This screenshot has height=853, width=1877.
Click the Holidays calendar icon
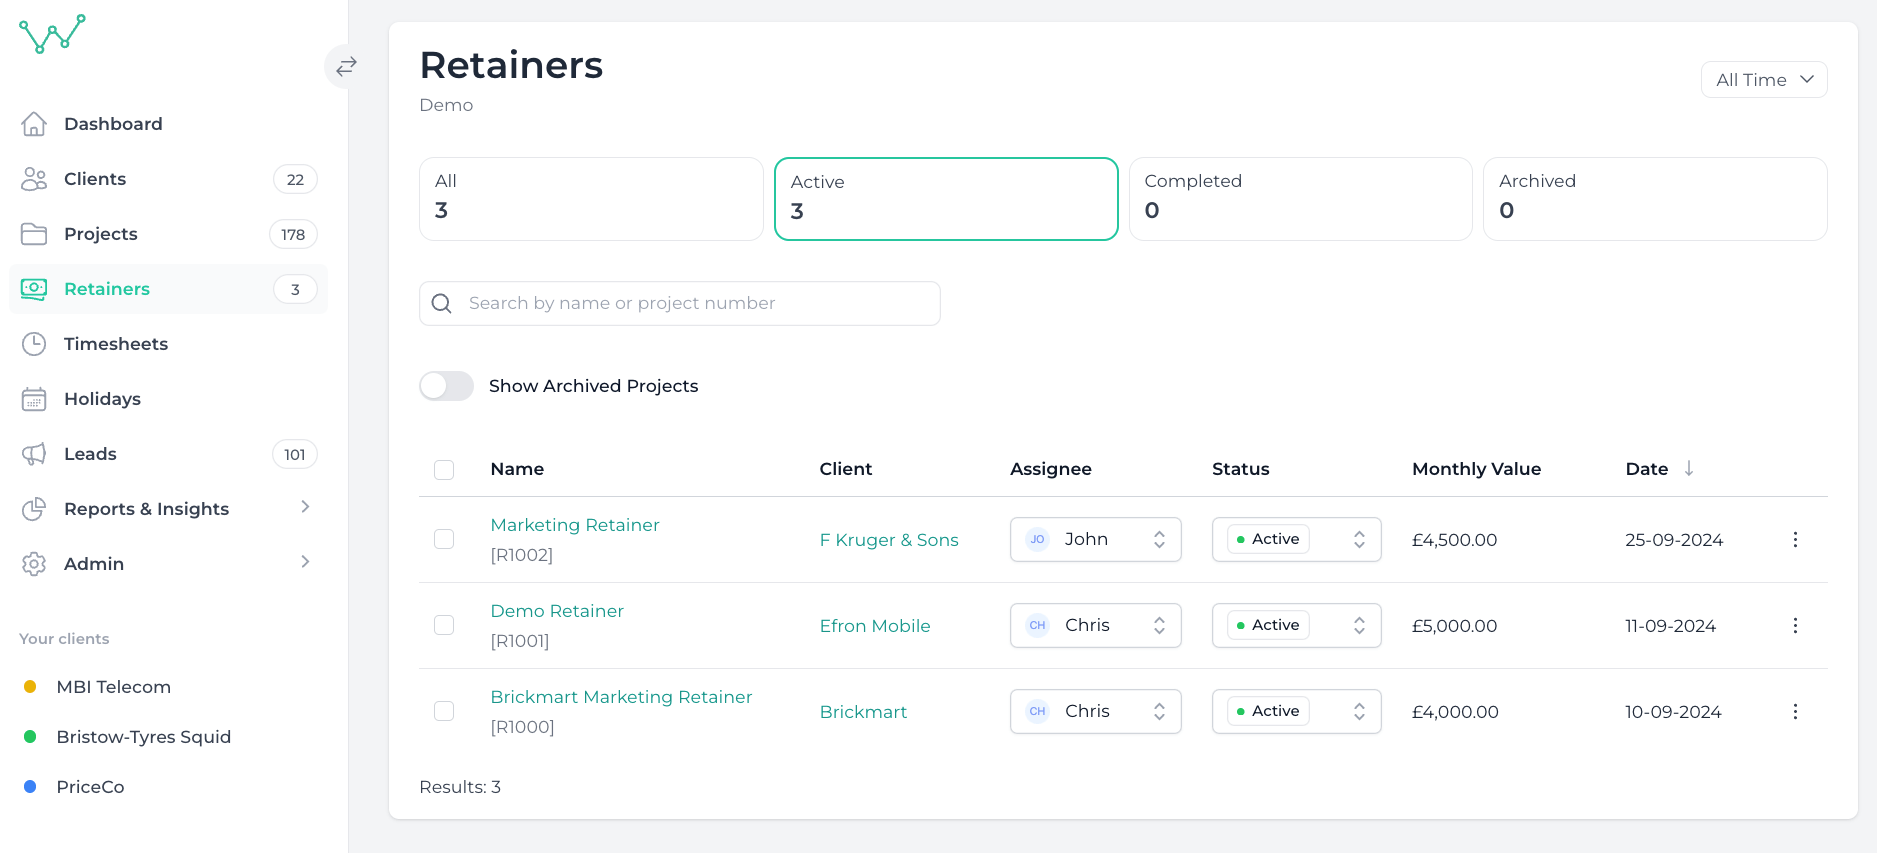click(34, 399)
